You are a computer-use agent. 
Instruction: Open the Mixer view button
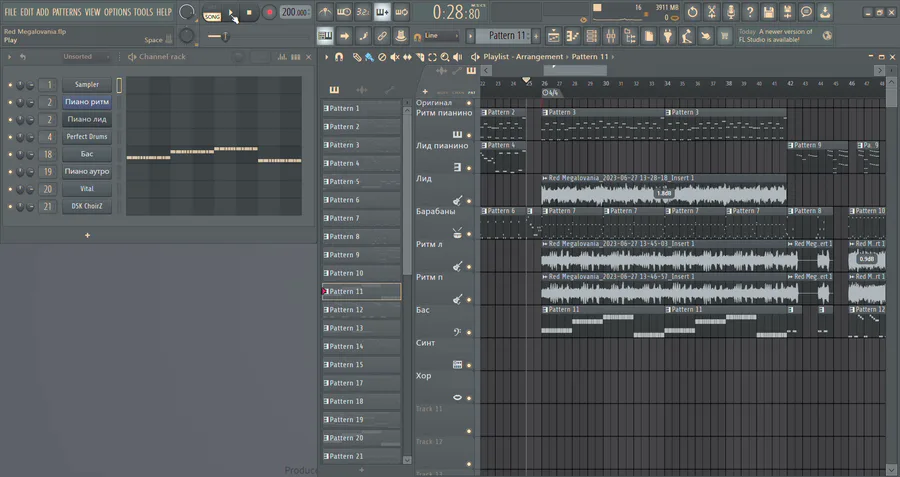pos(611,36)
